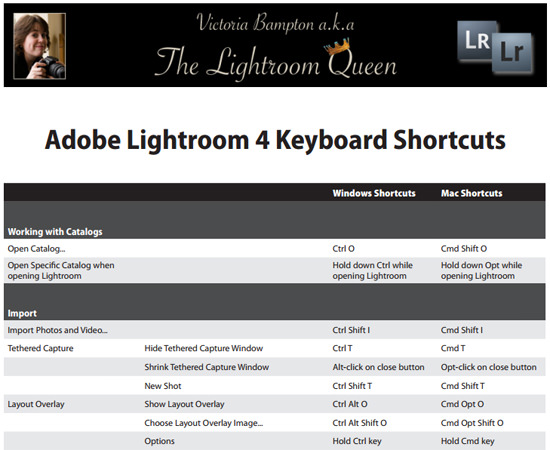Click the lighter Lr Lightroom logo icon
The width and height of the screenshot is (550, 450).
[513, 53]
